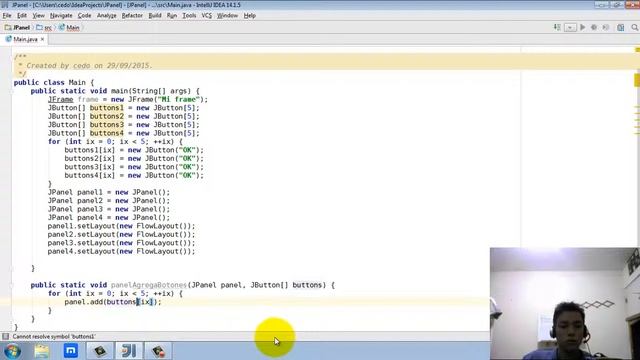Click 'JPanel panel3 = new JPanel();' line

109,209
